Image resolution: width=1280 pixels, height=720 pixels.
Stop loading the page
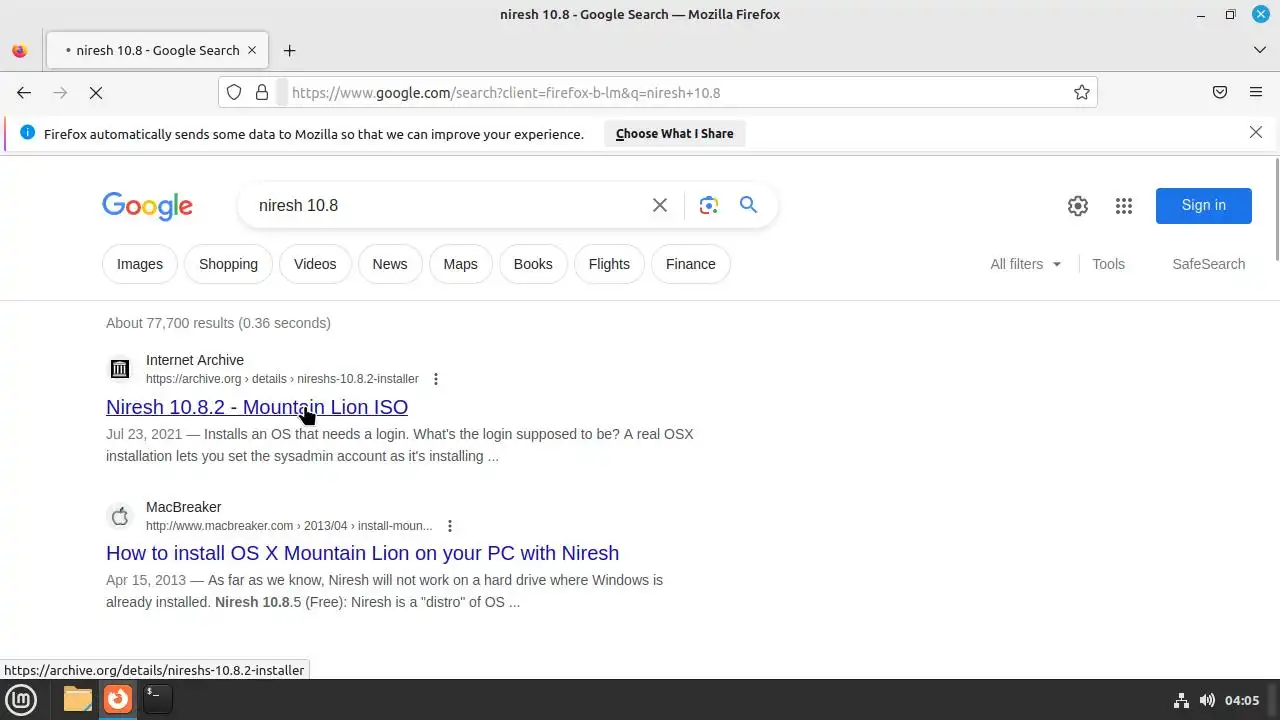tap(96, 93)
